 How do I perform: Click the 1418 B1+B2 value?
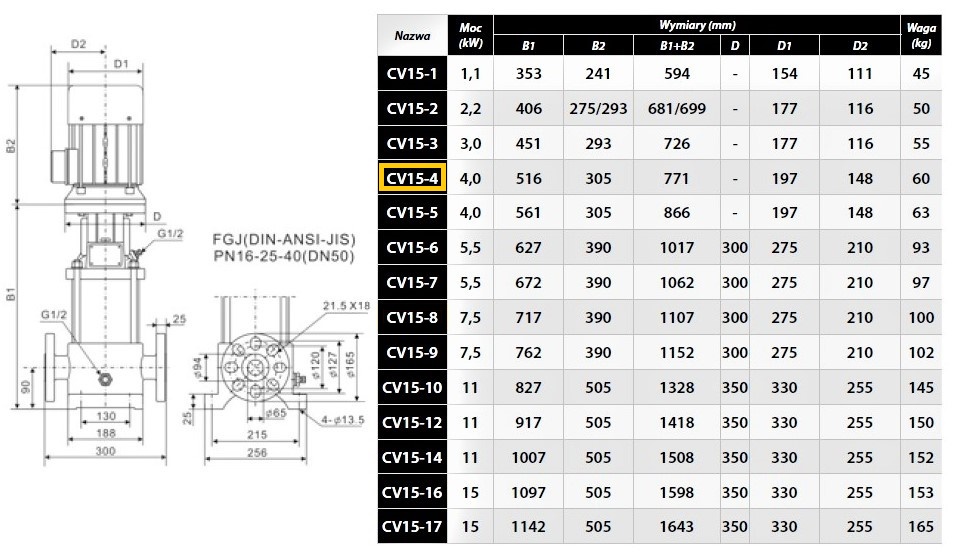[677, 422]
